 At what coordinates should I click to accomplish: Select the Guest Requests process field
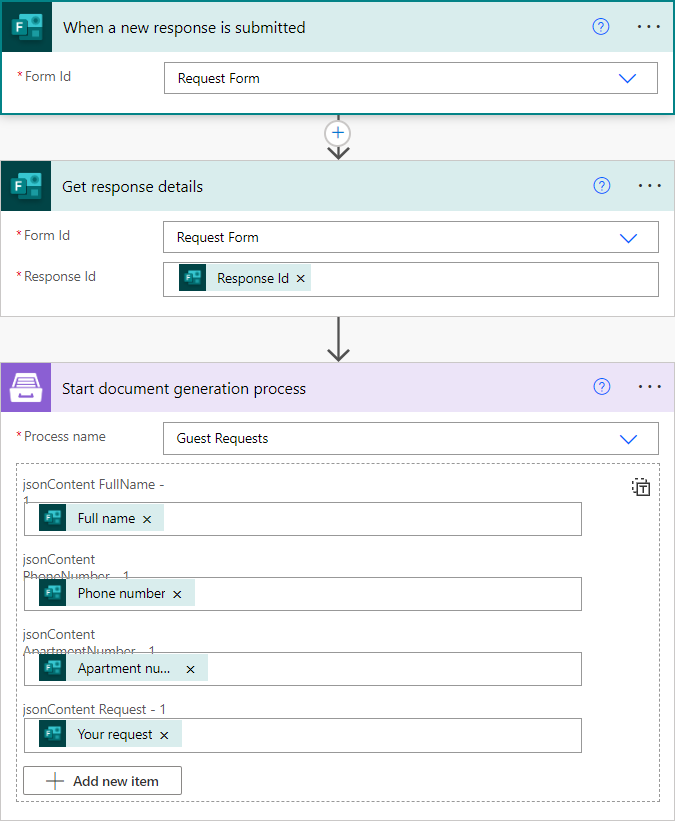[x=411, y=439]
